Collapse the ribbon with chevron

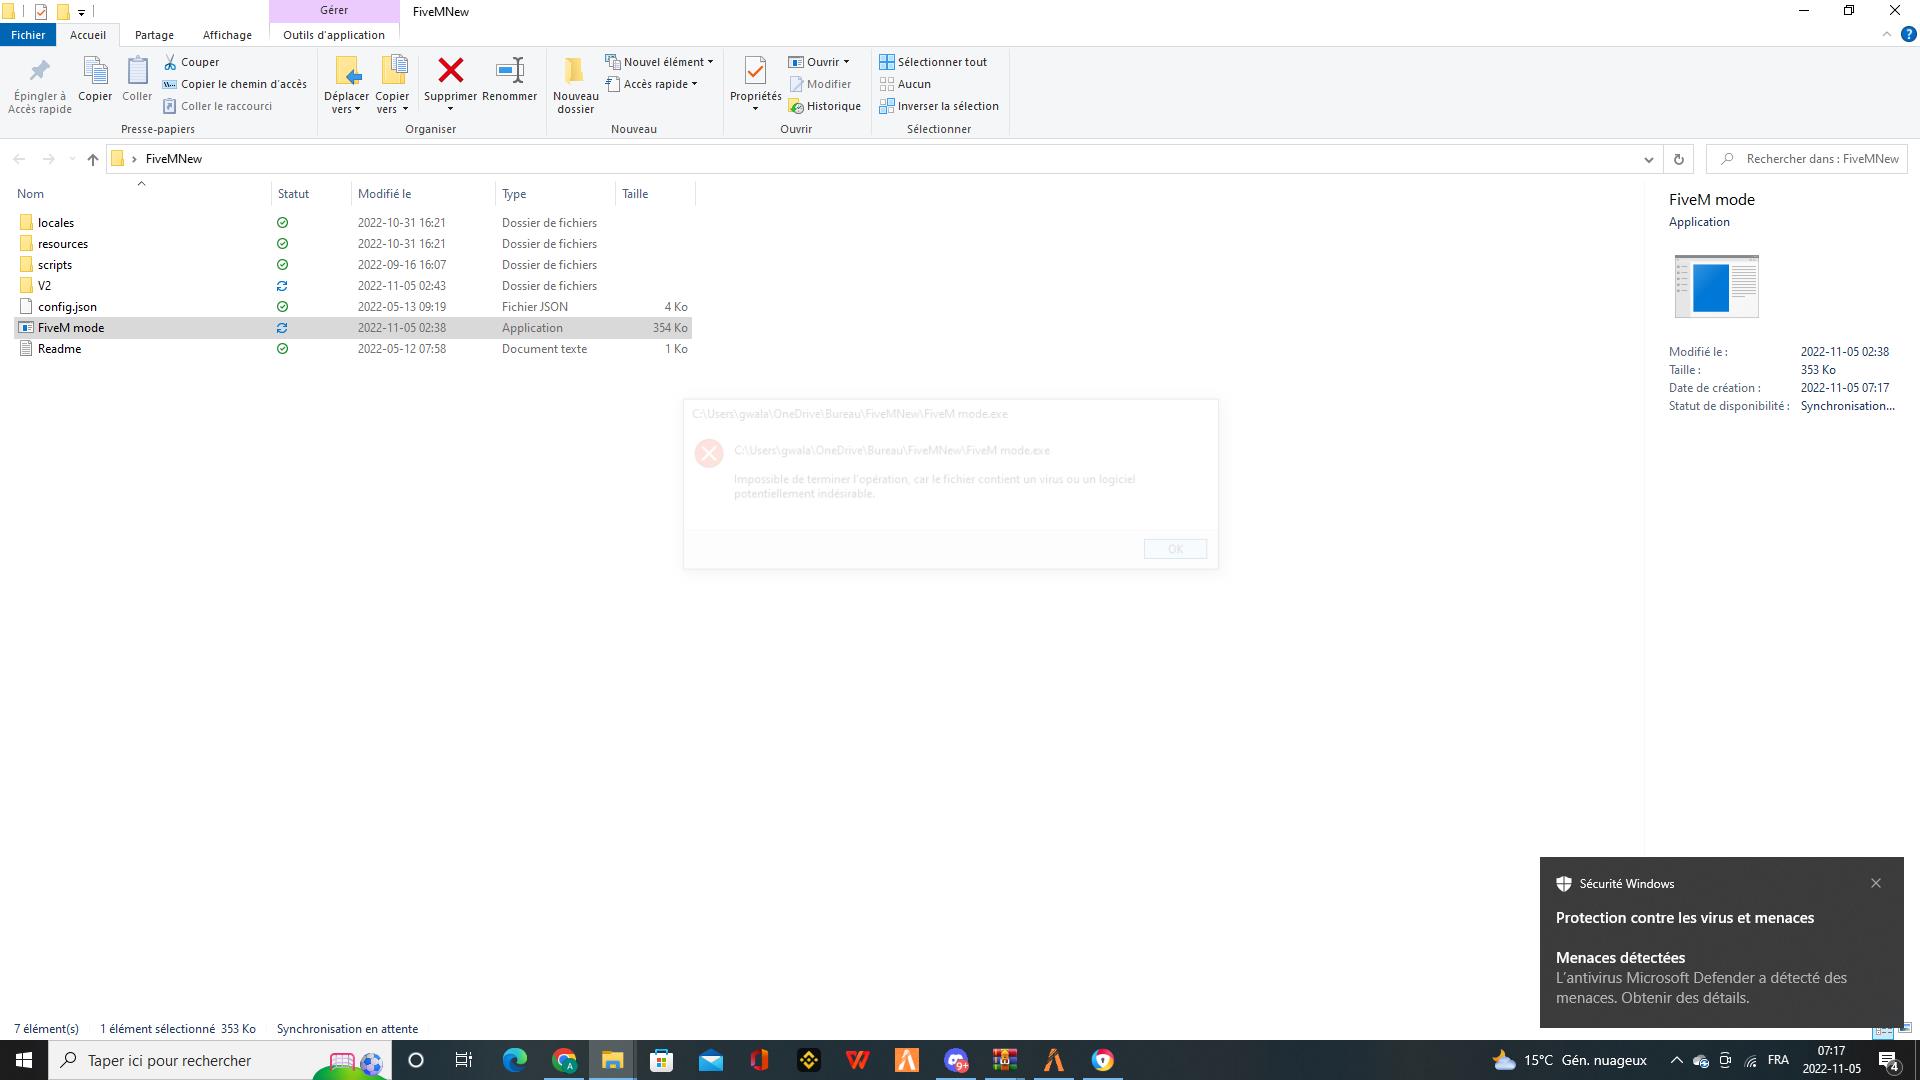(1887, 34)
